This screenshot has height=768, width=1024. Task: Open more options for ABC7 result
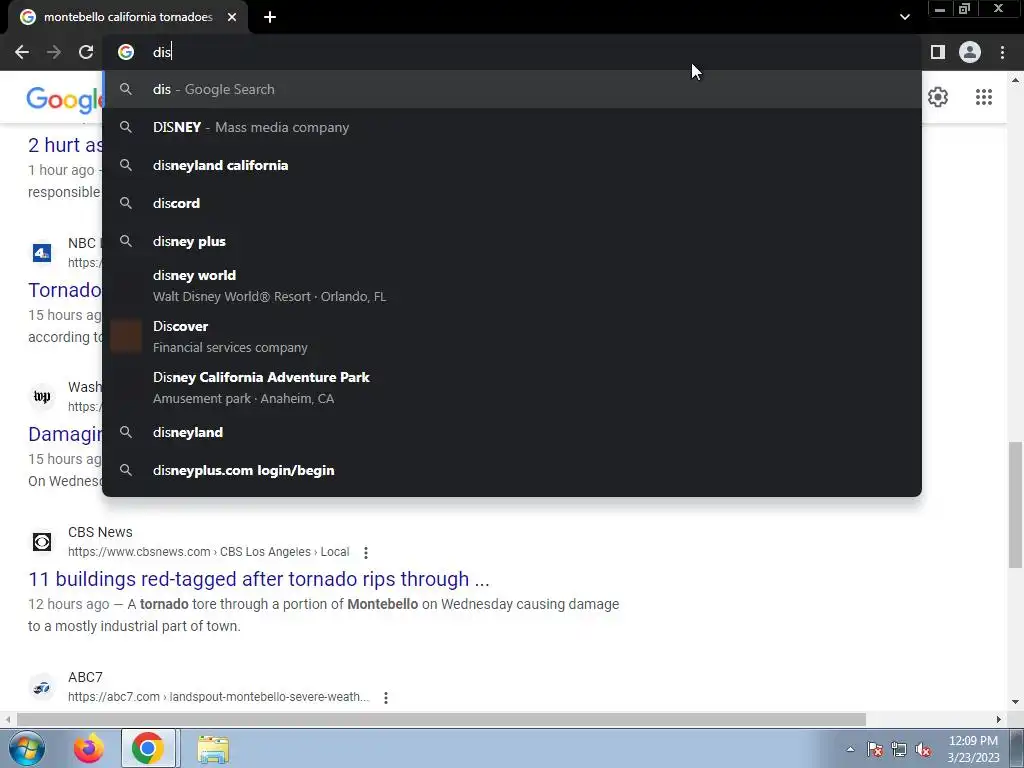(386, 697)
